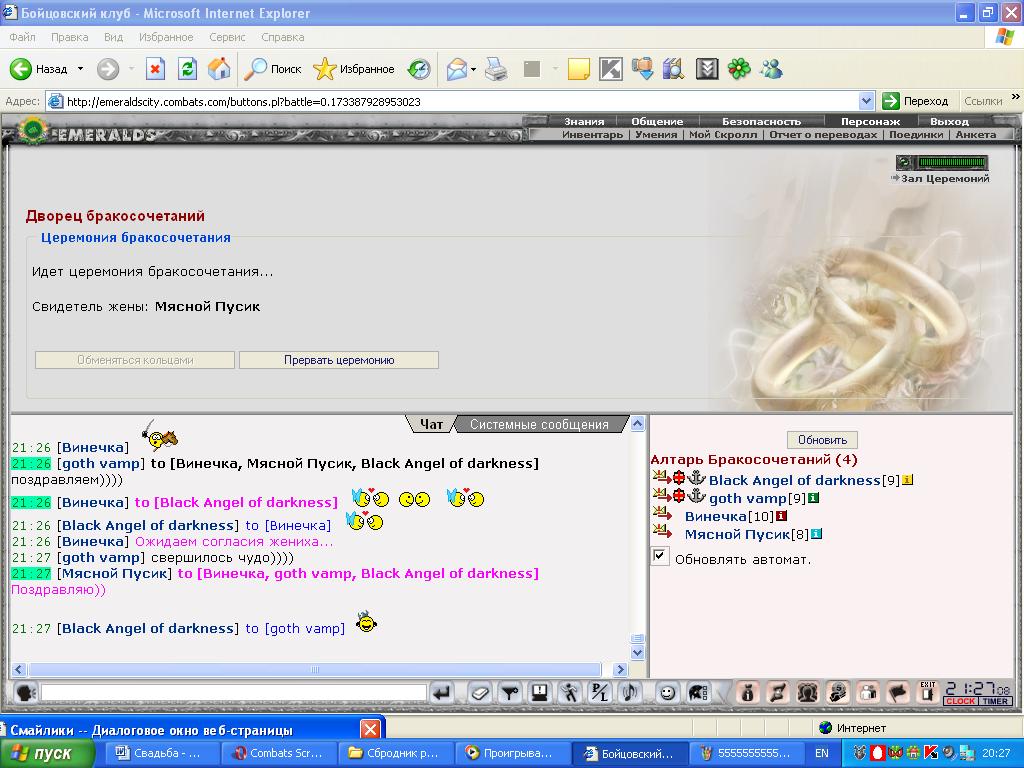Click the ICQ green flower icon
The width and height of the screenshot is (1024, 768).
[739, 69]
